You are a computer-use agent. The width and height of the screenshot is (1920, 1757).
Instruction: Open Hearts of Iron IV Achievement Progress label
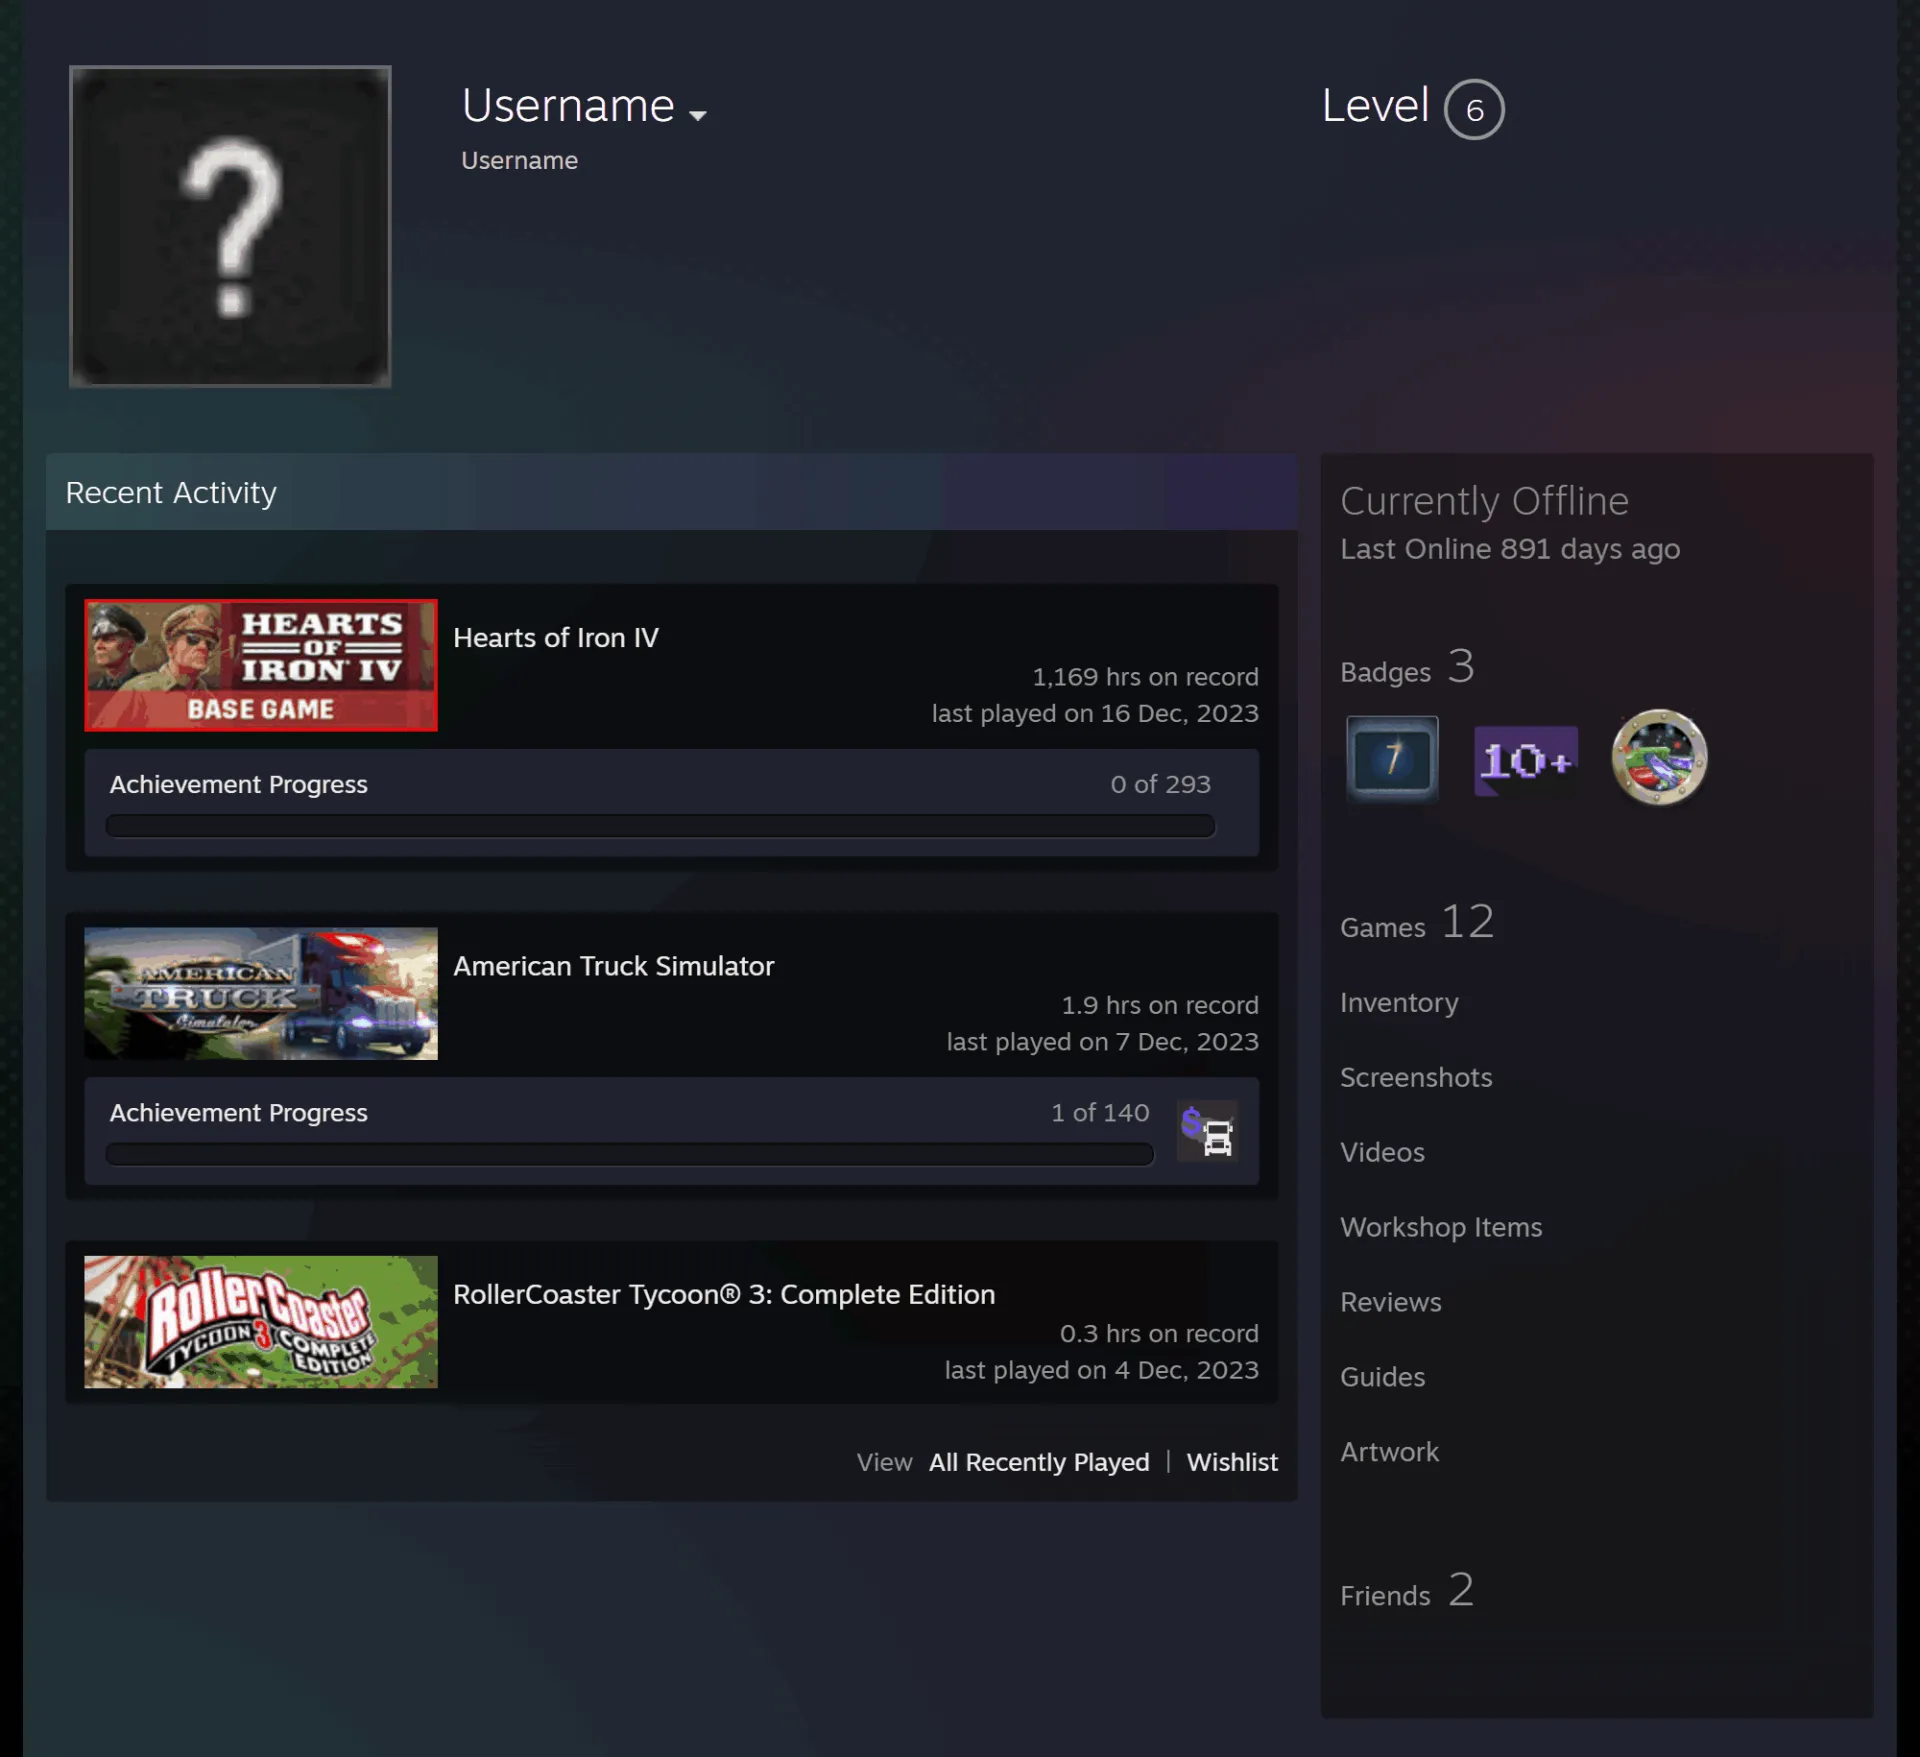pyautogui.click(x=238, y=784)
